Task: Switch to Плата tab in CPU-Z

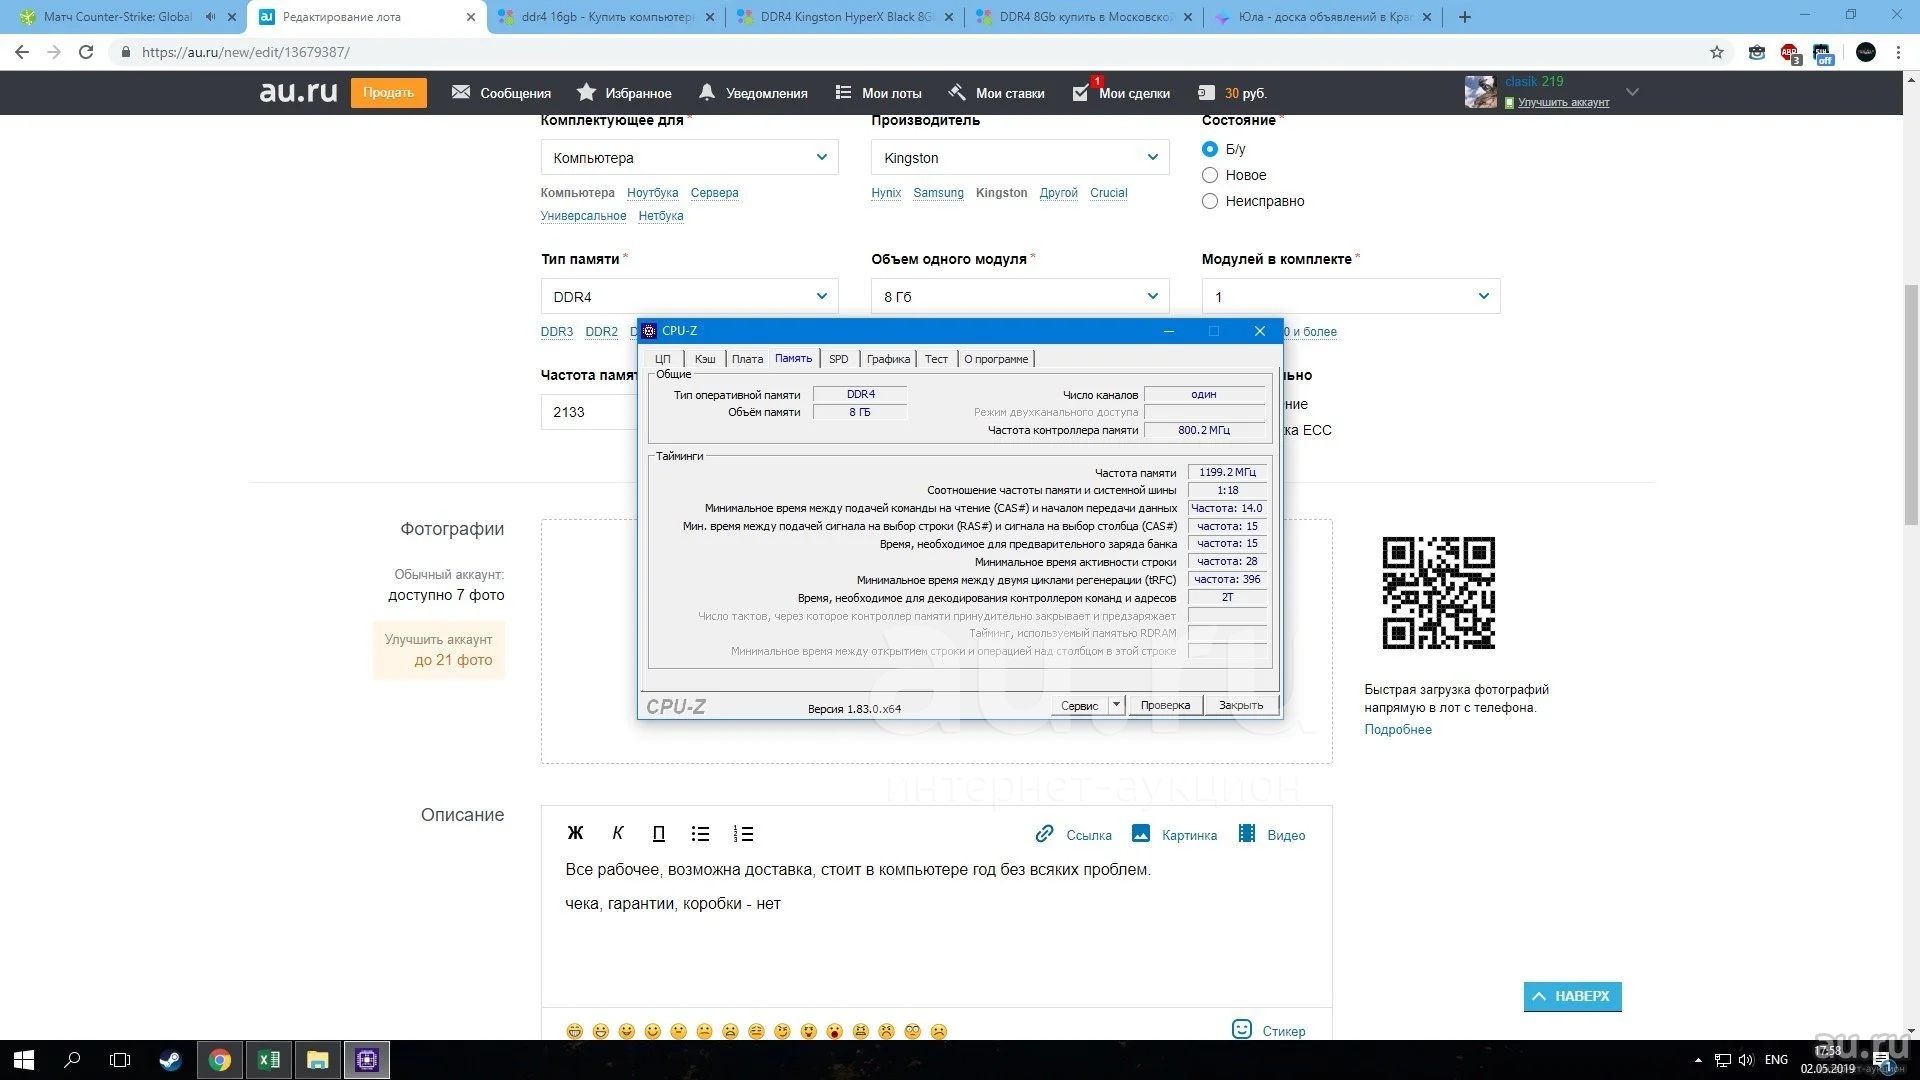Action: click(747, 359)
